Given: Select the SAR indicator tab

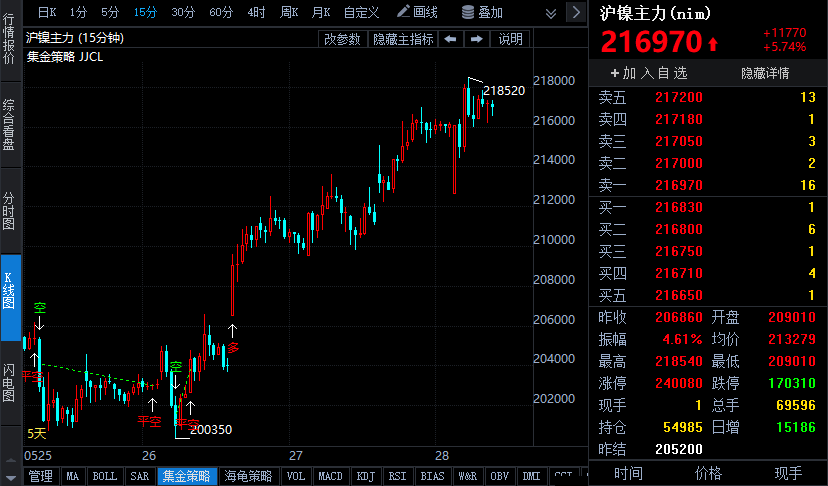Looking at the screenshot, I should (x=139, y=476).
